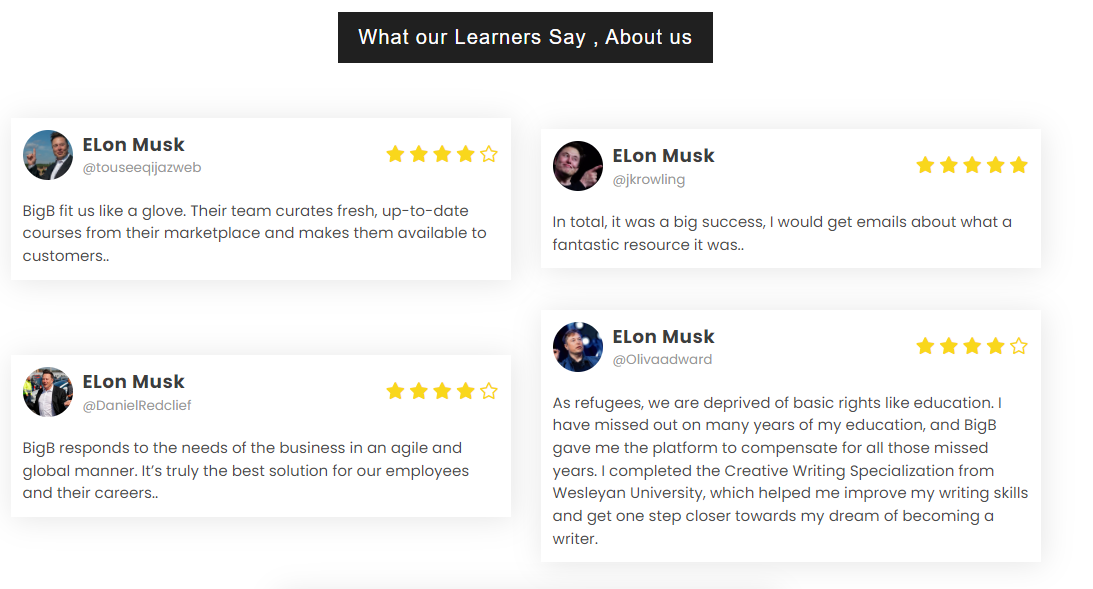
Task: Select @DanielRedclief's circular profile picture
Action: click(47, 392)
